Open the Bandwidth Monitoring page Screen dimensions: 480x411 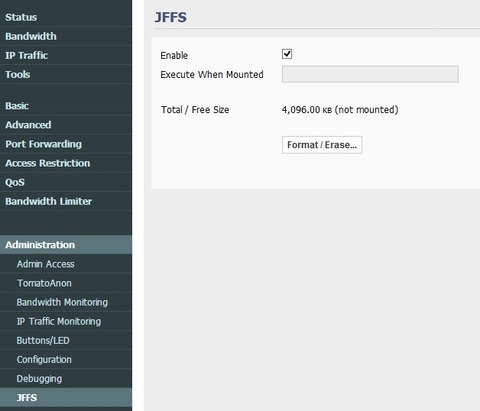coord(66,302)
